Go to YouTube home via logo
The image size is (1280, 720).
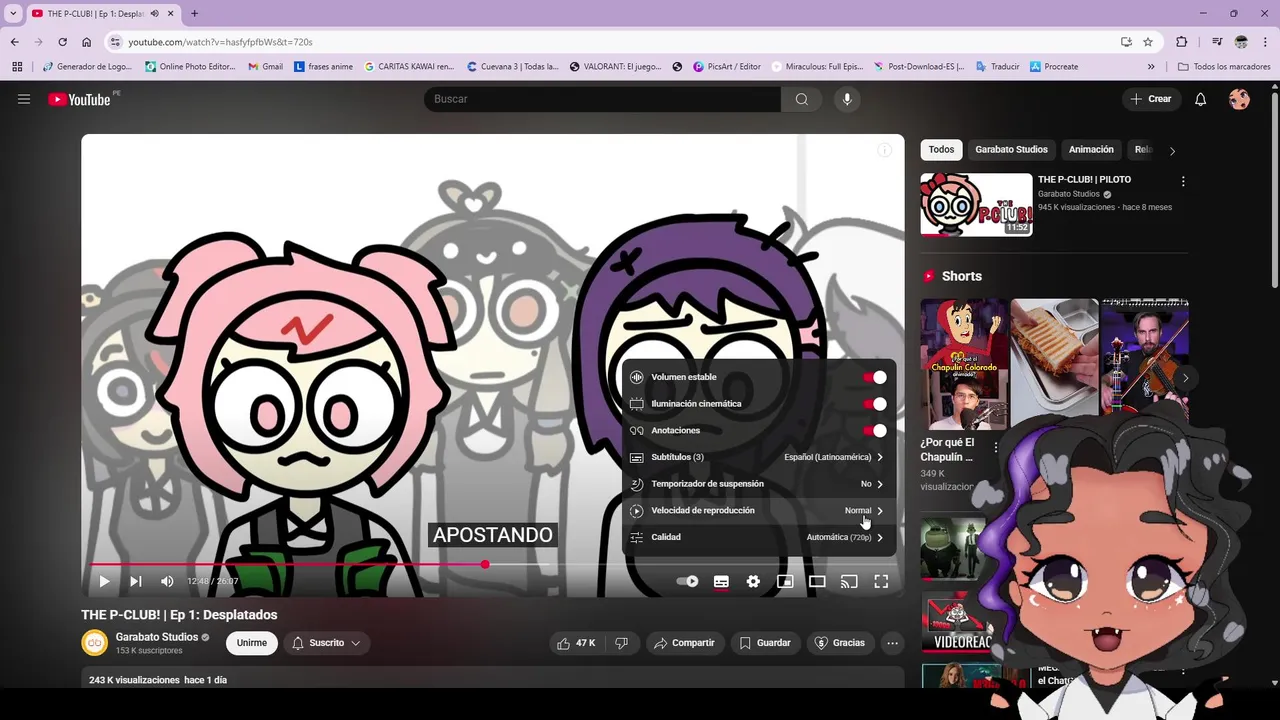point(79,99)
